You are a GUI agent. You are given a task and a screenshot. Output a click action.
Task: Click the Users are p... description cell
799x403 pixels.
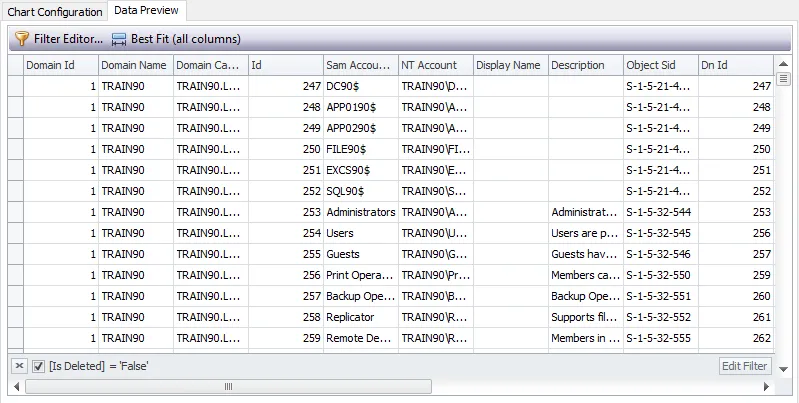pyautogui.click(x=585, y=233)
